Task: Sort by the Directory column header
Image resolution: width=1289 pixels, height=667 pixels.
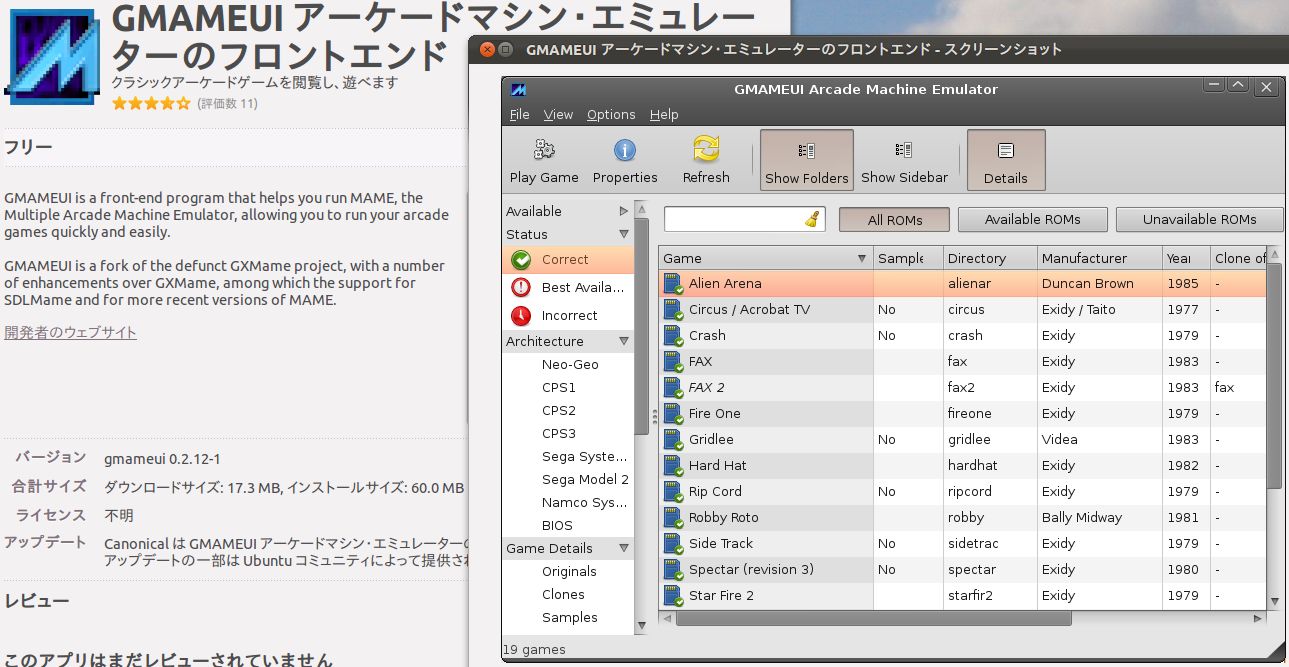Action: tap(990, 258)
